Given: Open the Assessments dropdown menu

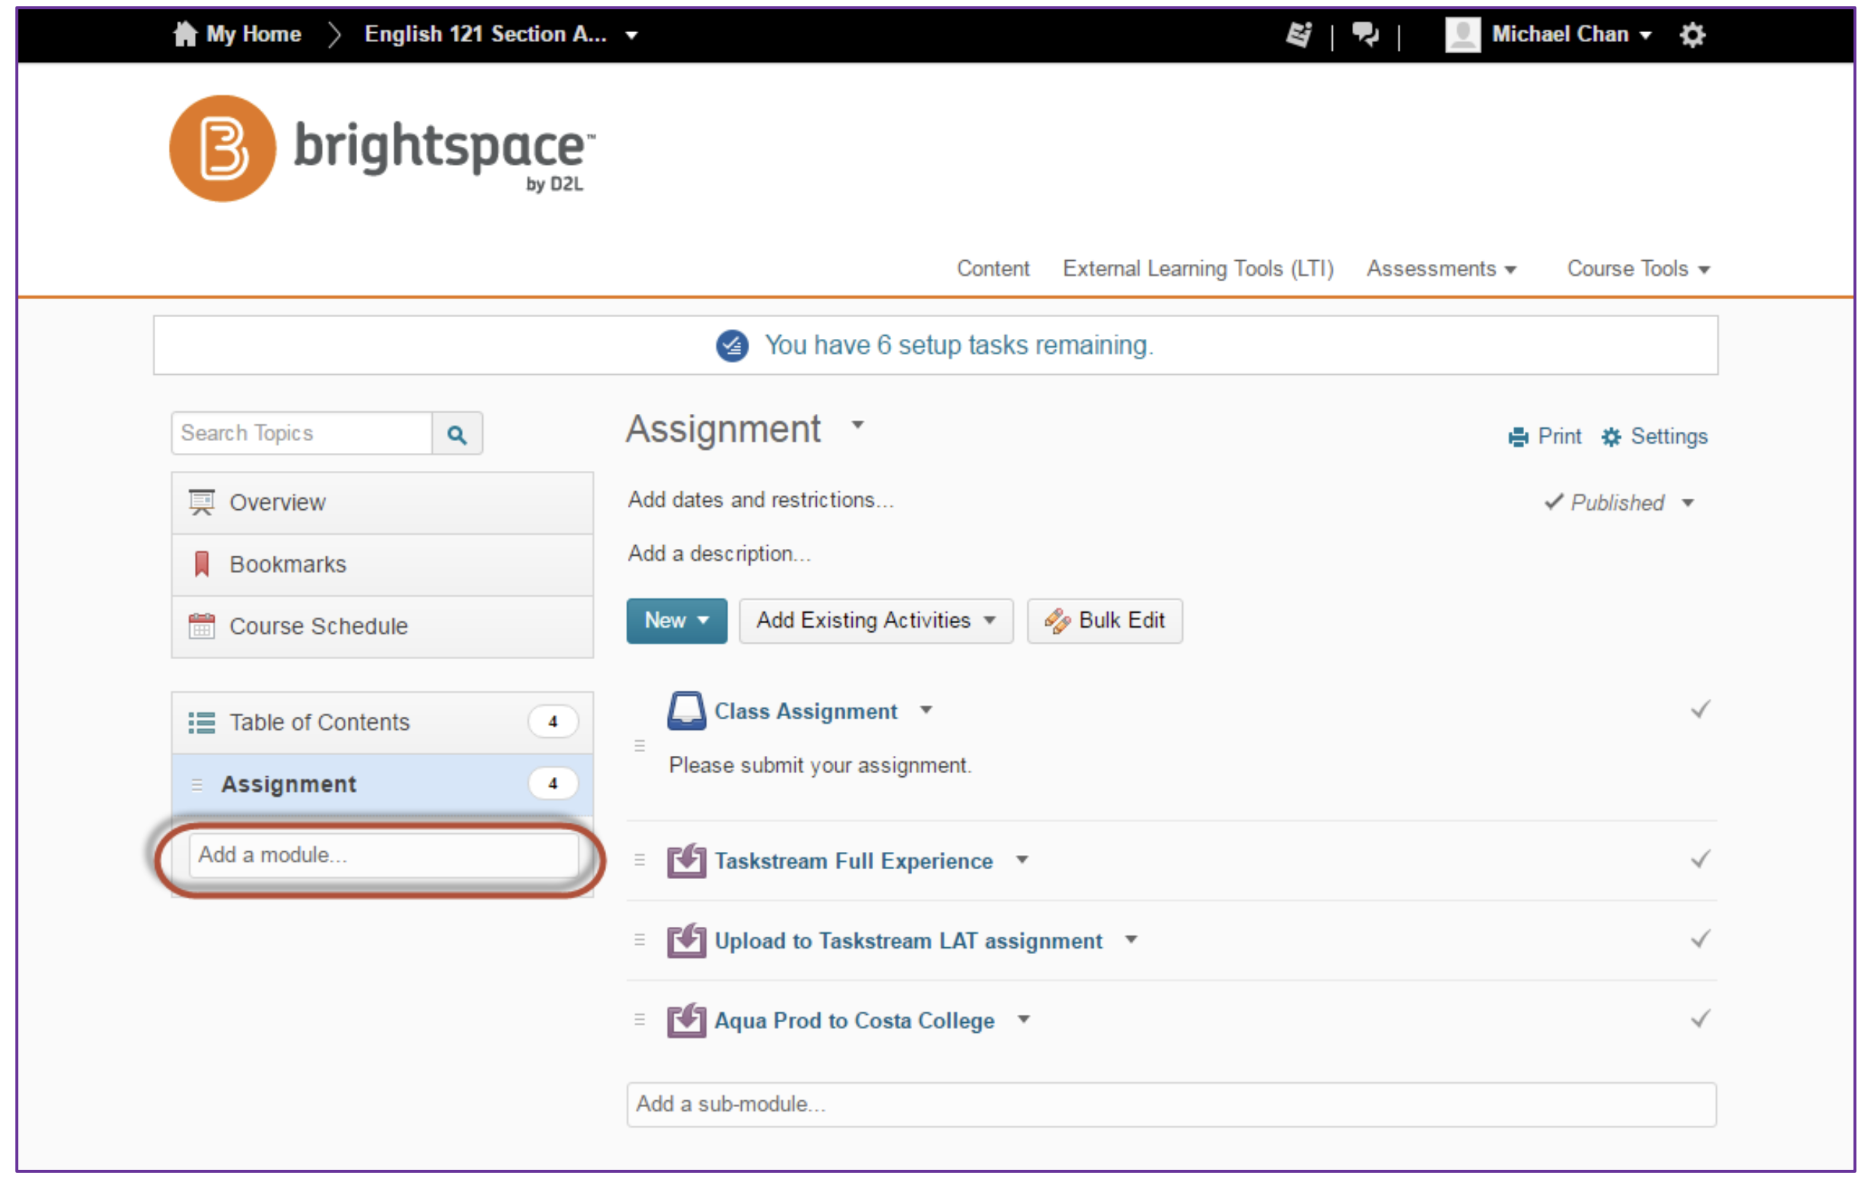Looking at the screenshot, I should point(1441,269).
